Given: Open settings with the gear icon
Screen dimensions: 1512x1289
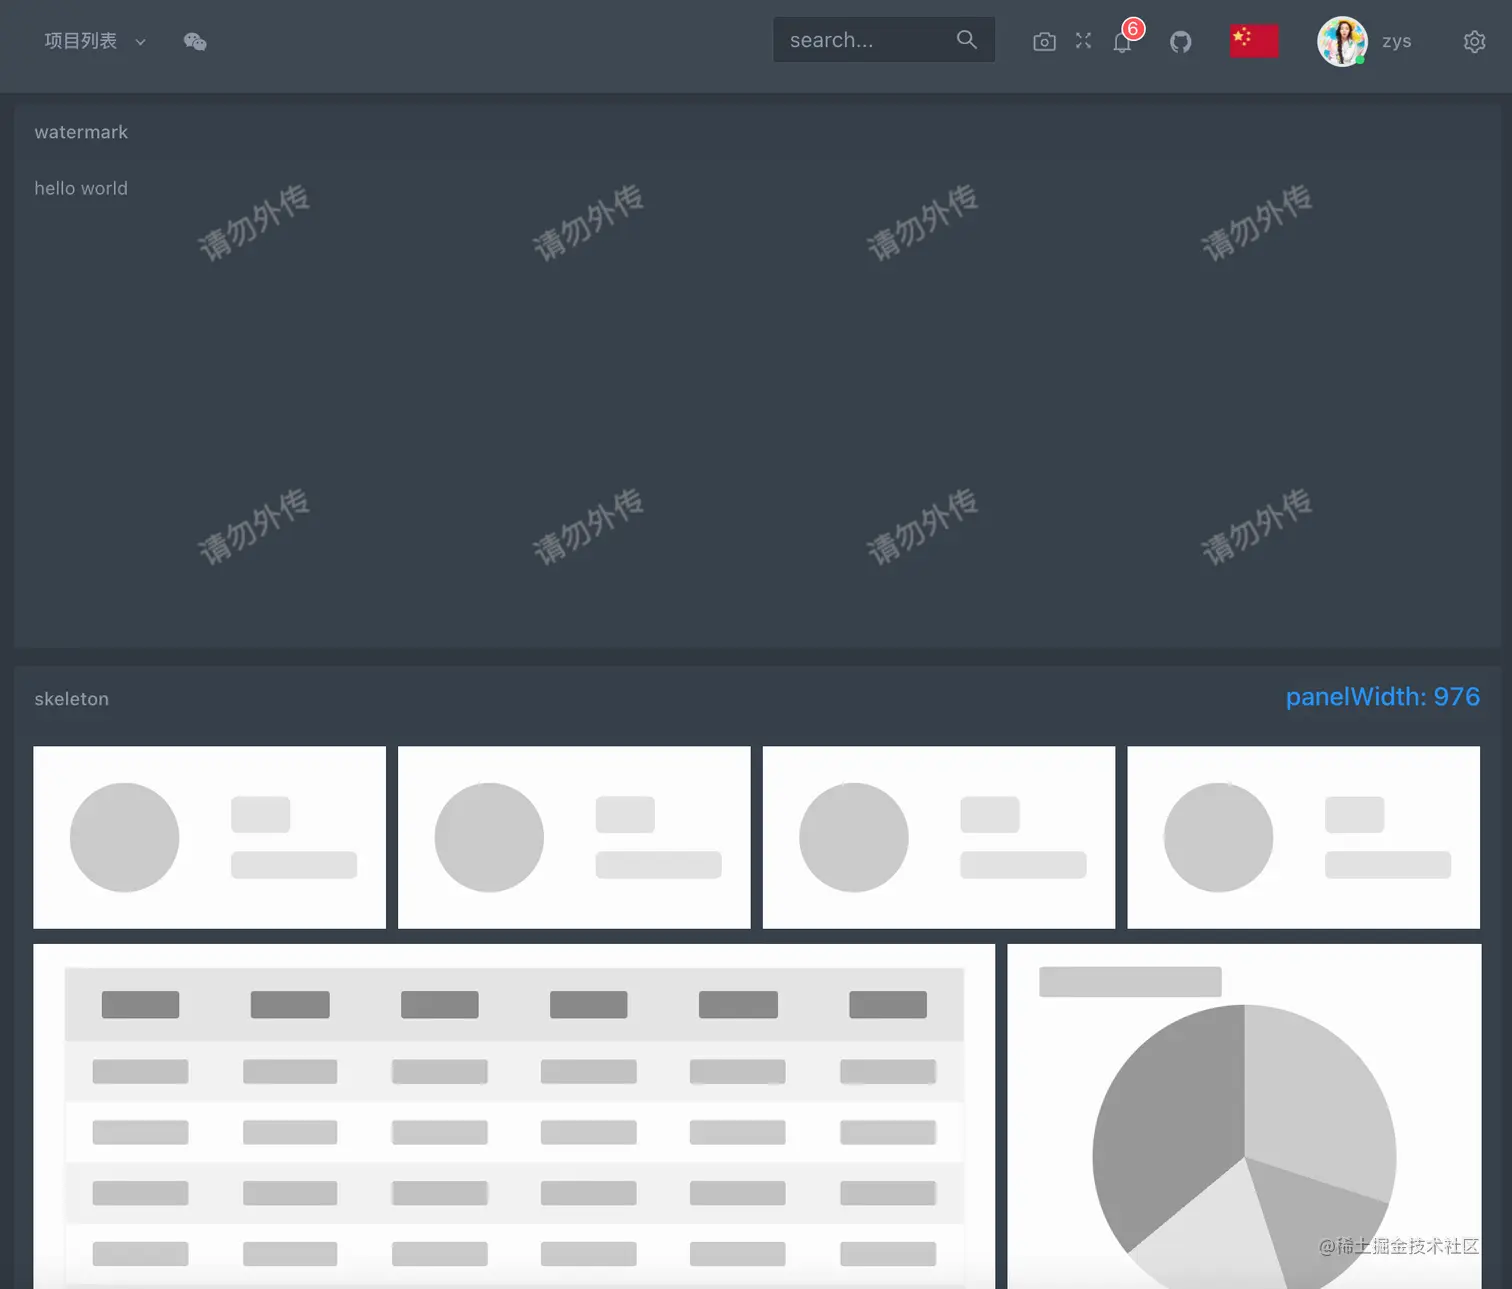Looking at the screenshot, I should tap(1474, 41).
